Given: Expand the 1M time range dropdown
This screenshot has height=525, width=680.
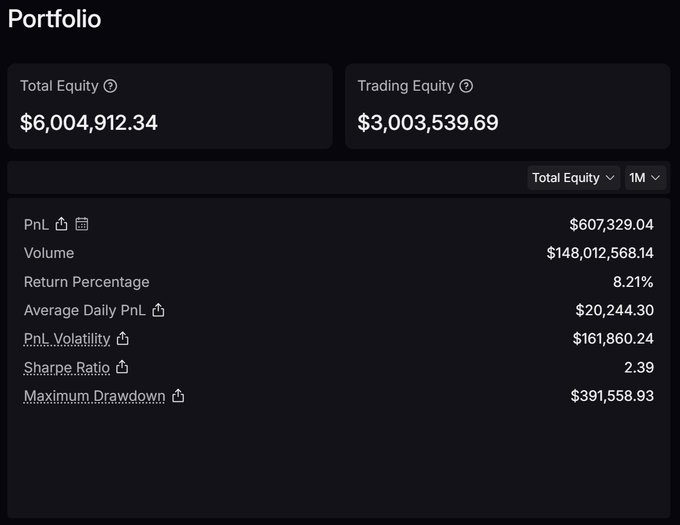Looking at the screenshot, I should click(x=645, y=178).
